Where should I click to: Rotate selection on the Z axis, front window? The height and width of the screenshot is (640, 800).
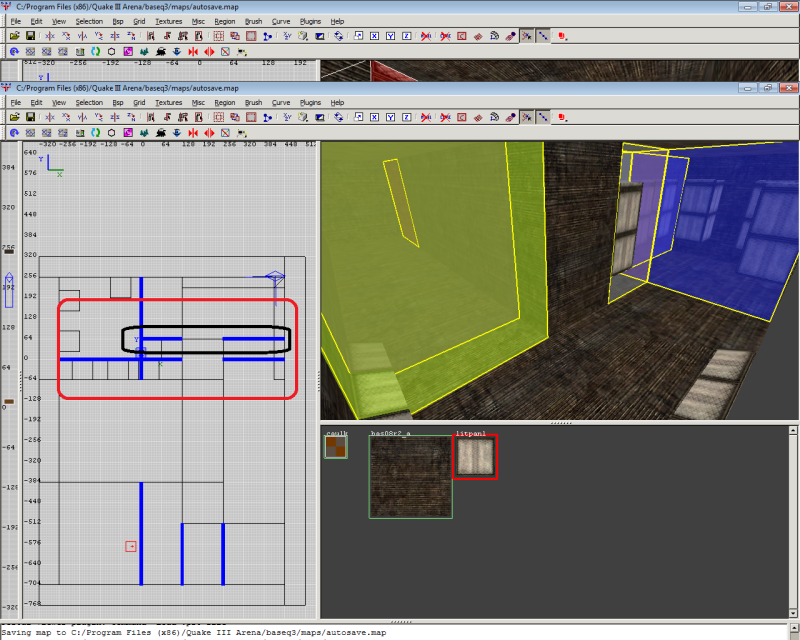point(132,117)
